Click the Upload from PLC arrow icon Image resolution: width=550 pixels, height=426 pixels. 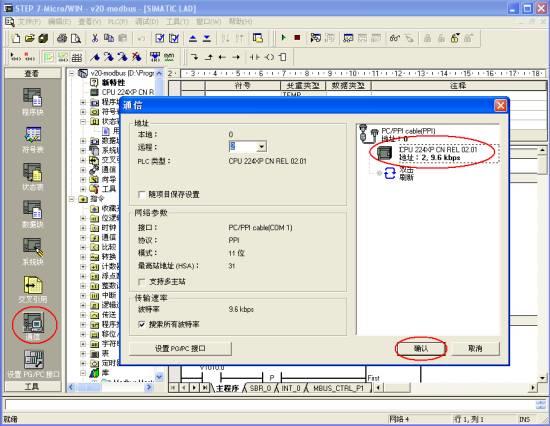click(193, 38)
